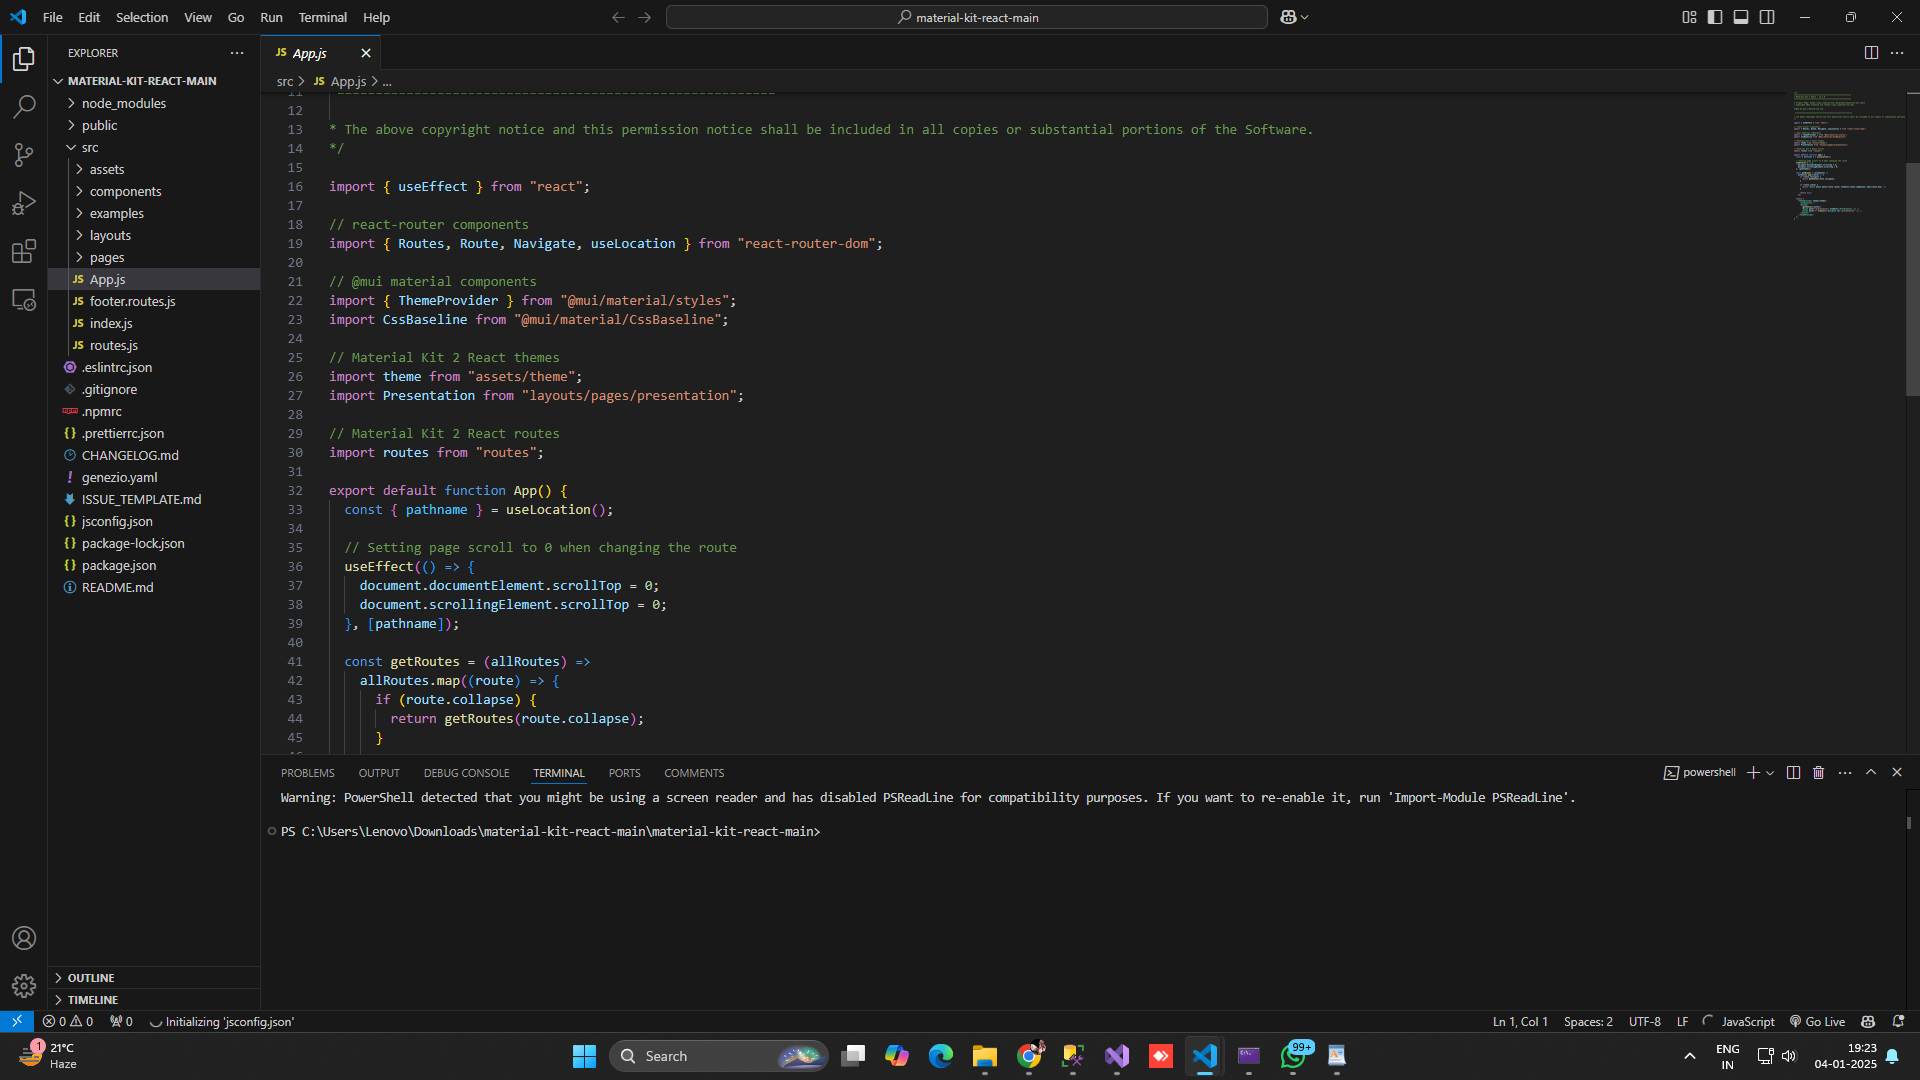The height and width of the screenshot is (1080, 1920).
Task: Click the Split Editor Right icon
Action: point(1871,53)
